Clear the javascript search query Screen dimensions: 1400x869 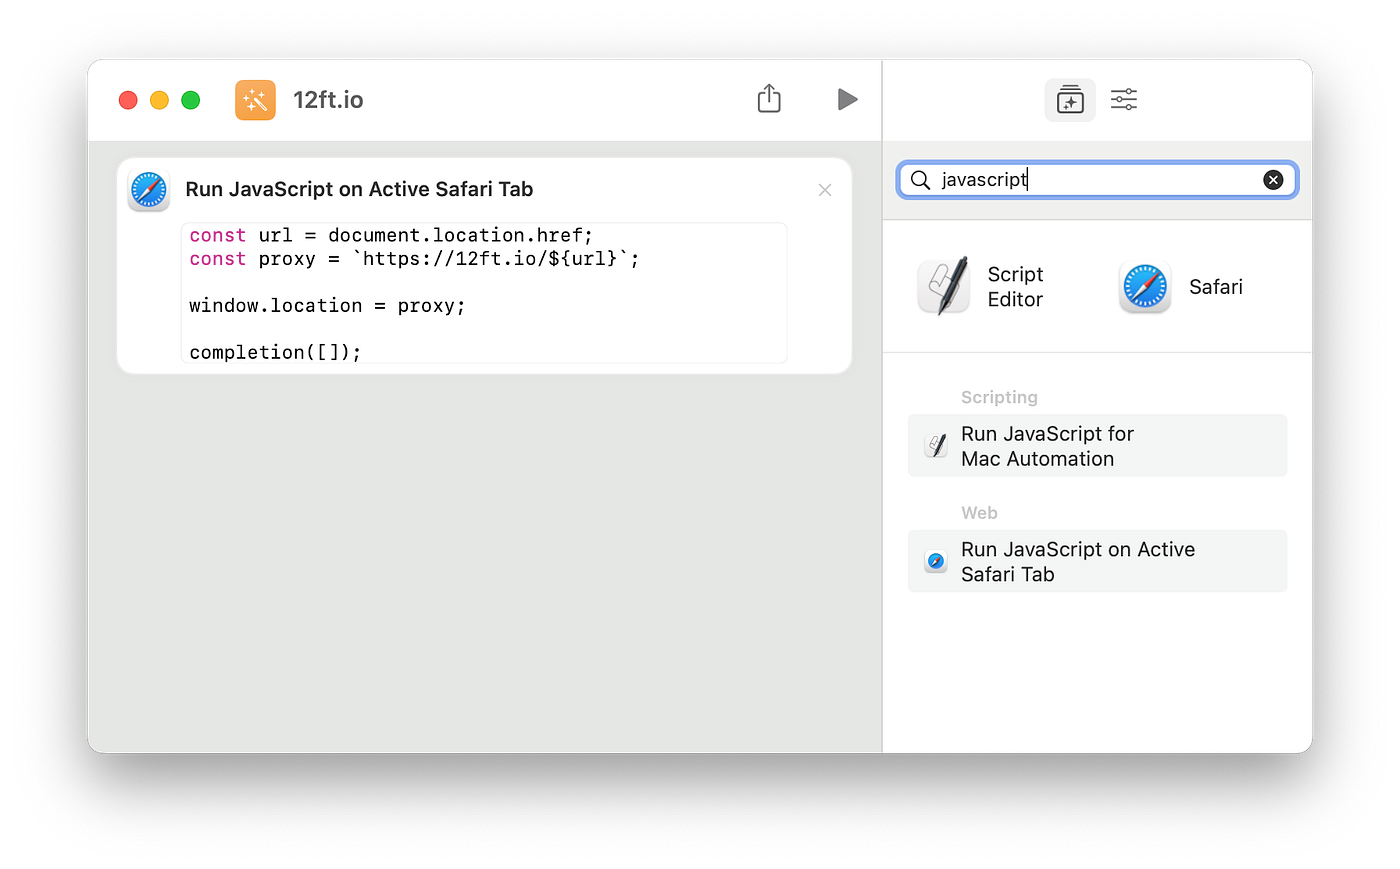tap(1272, 180)
